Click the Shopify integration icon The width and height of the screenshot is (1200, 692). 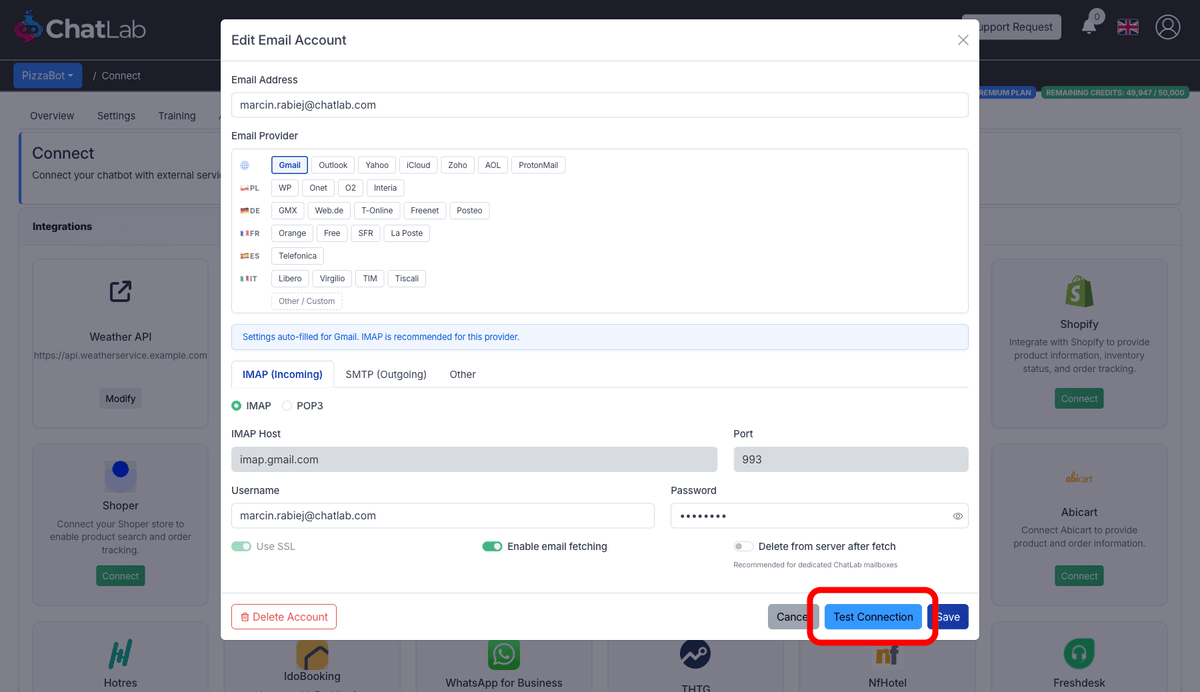[x=1079, y=291]
